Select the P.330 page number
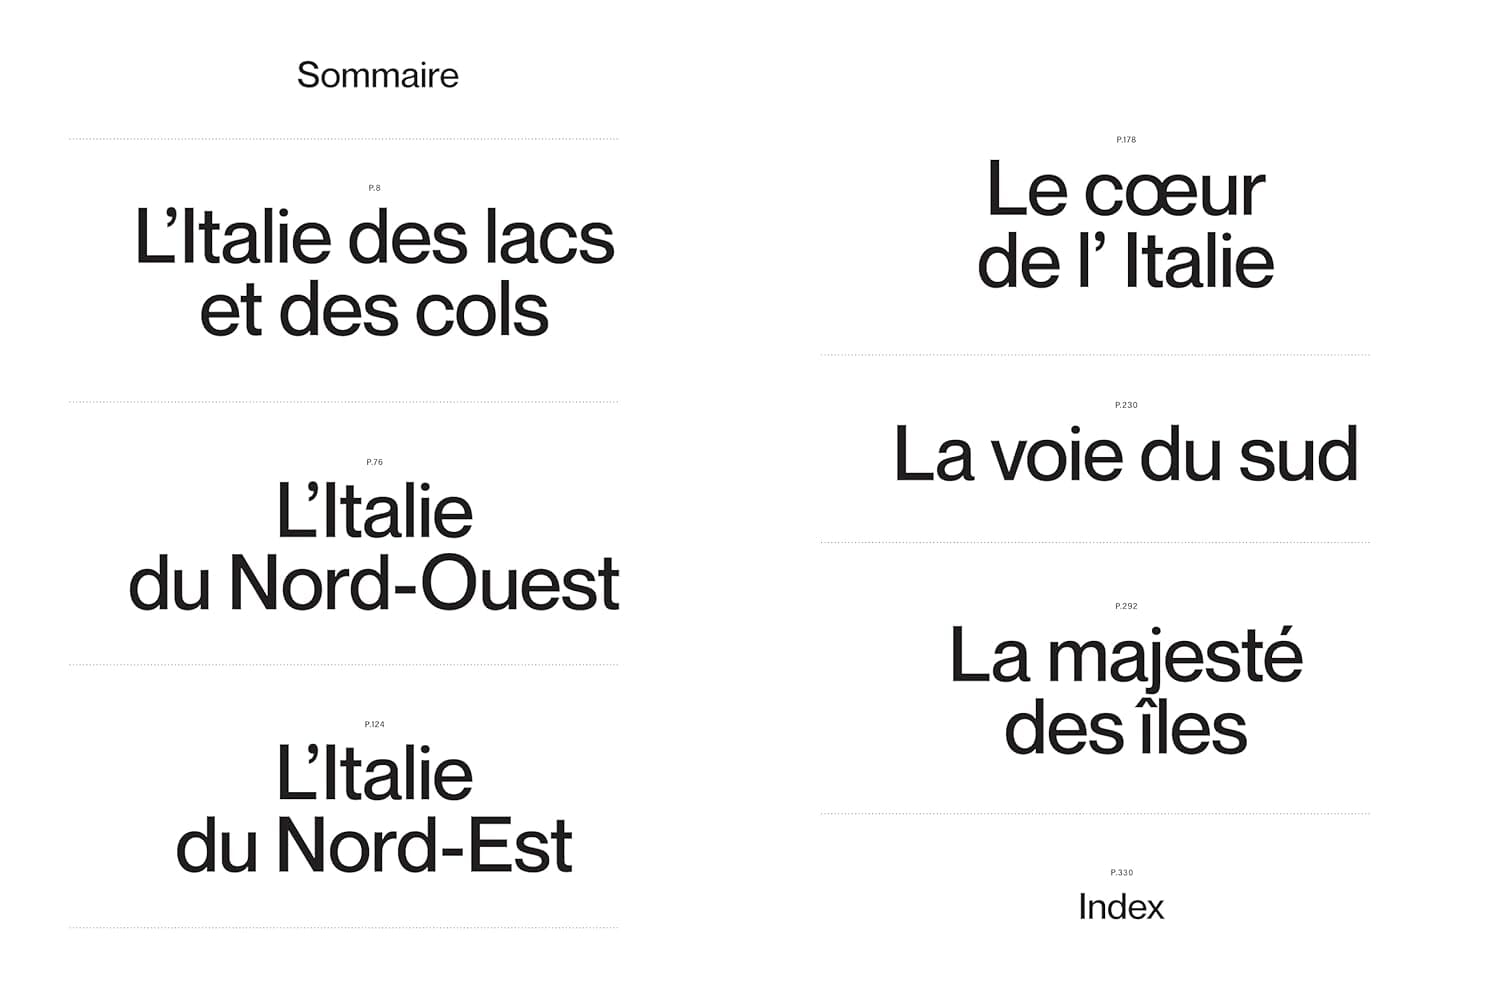This screenshot has height=1000, width=1500. [x=1121, y=873]
